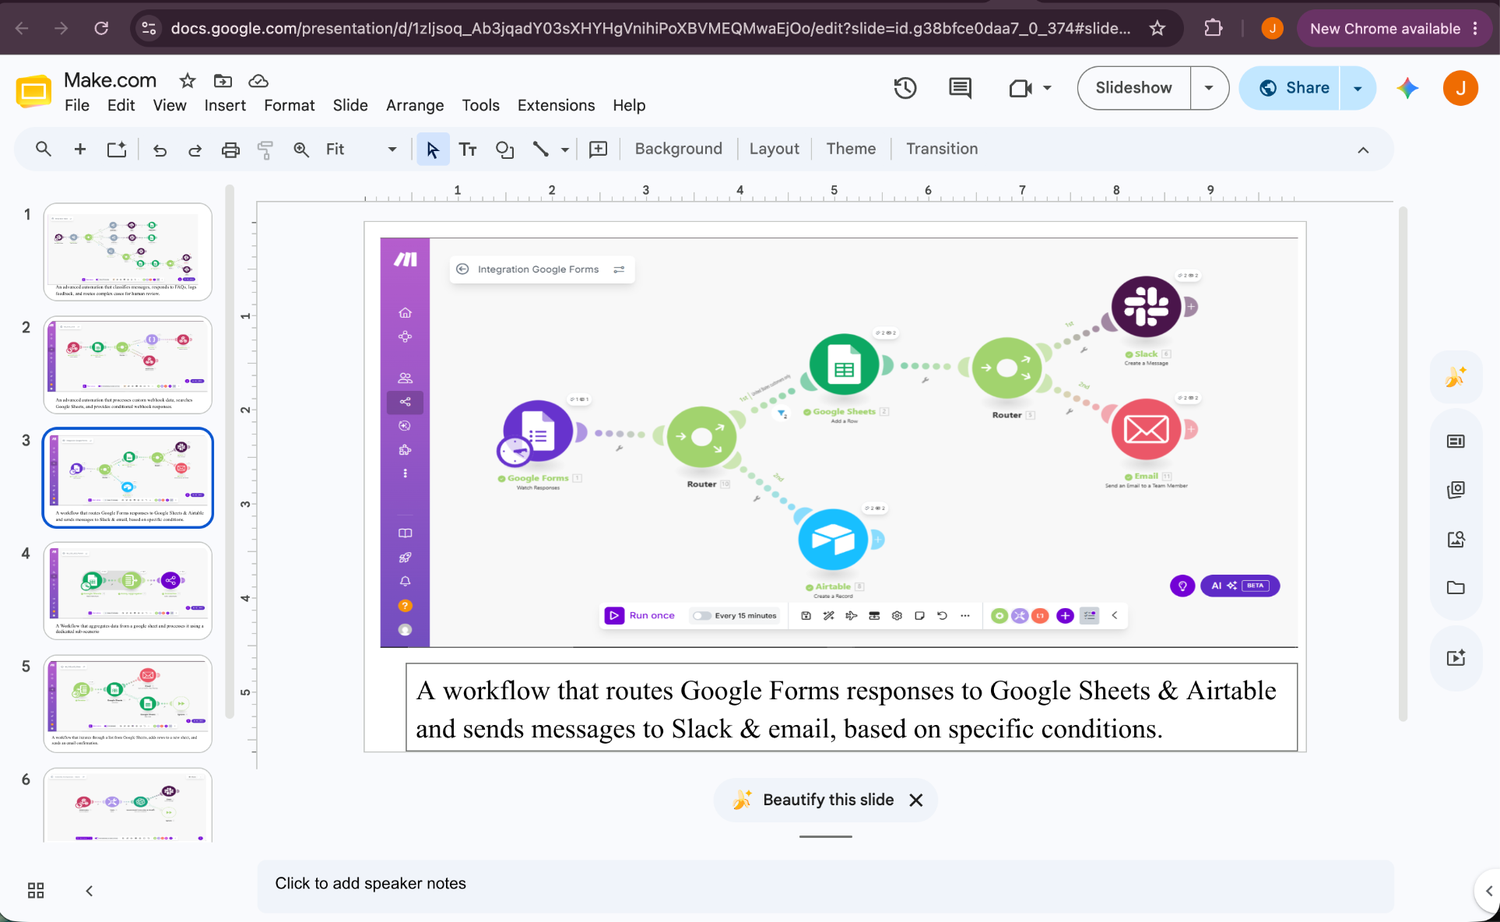Switch to grid view of slides

tap(36, 890)
